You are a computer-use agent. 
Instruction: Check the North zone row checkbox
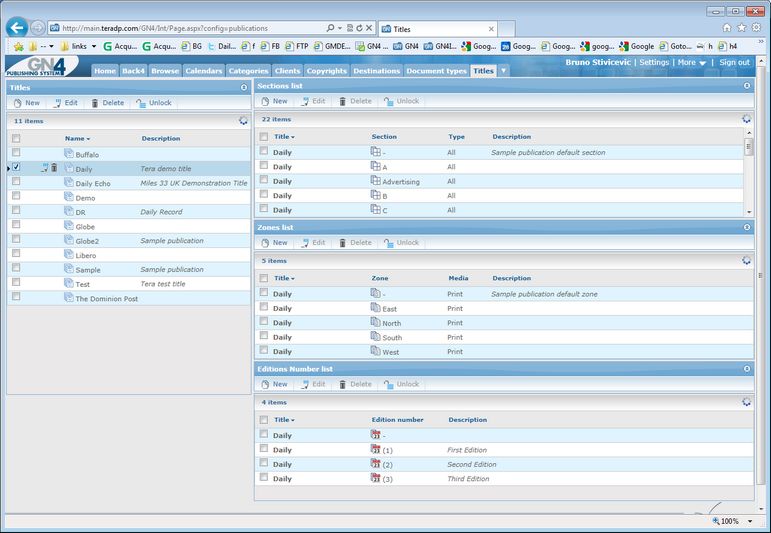264,321
